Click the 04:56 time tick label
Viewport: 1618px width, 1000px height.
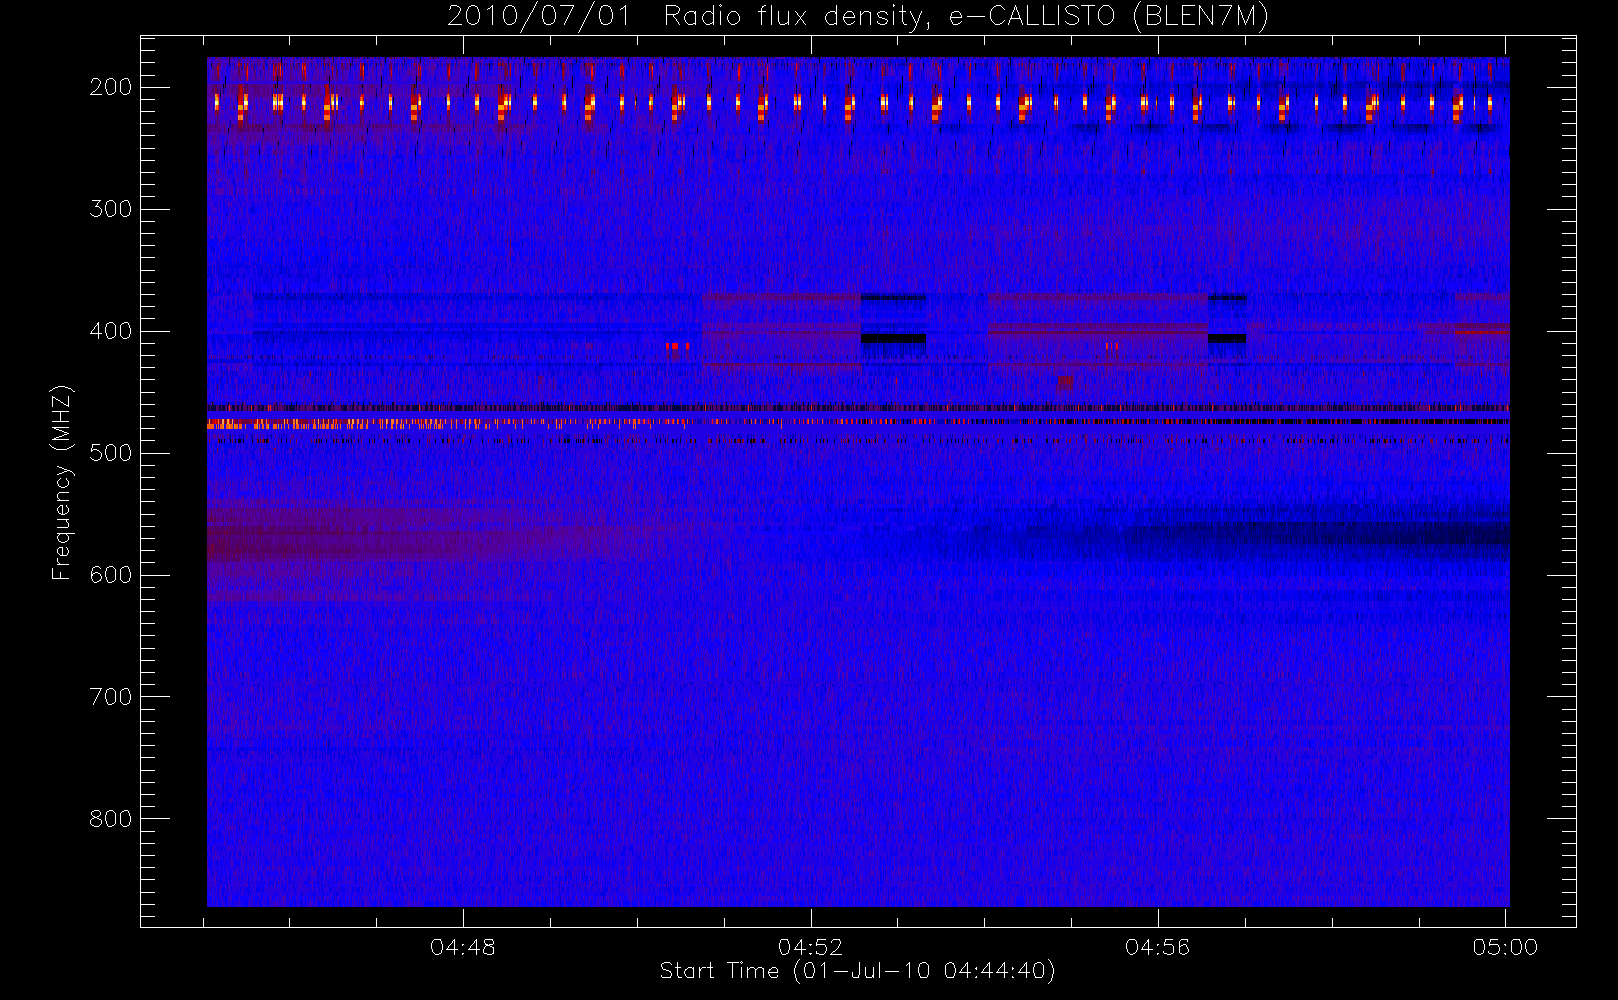pyautogui.click(x=1158, y=947)
